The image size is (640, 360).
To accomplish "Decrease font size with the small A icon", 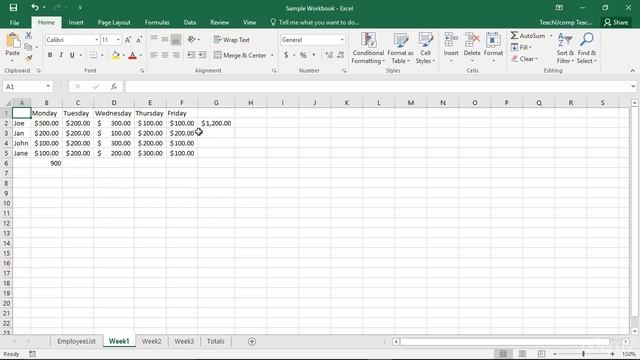I will click(139, 40).
